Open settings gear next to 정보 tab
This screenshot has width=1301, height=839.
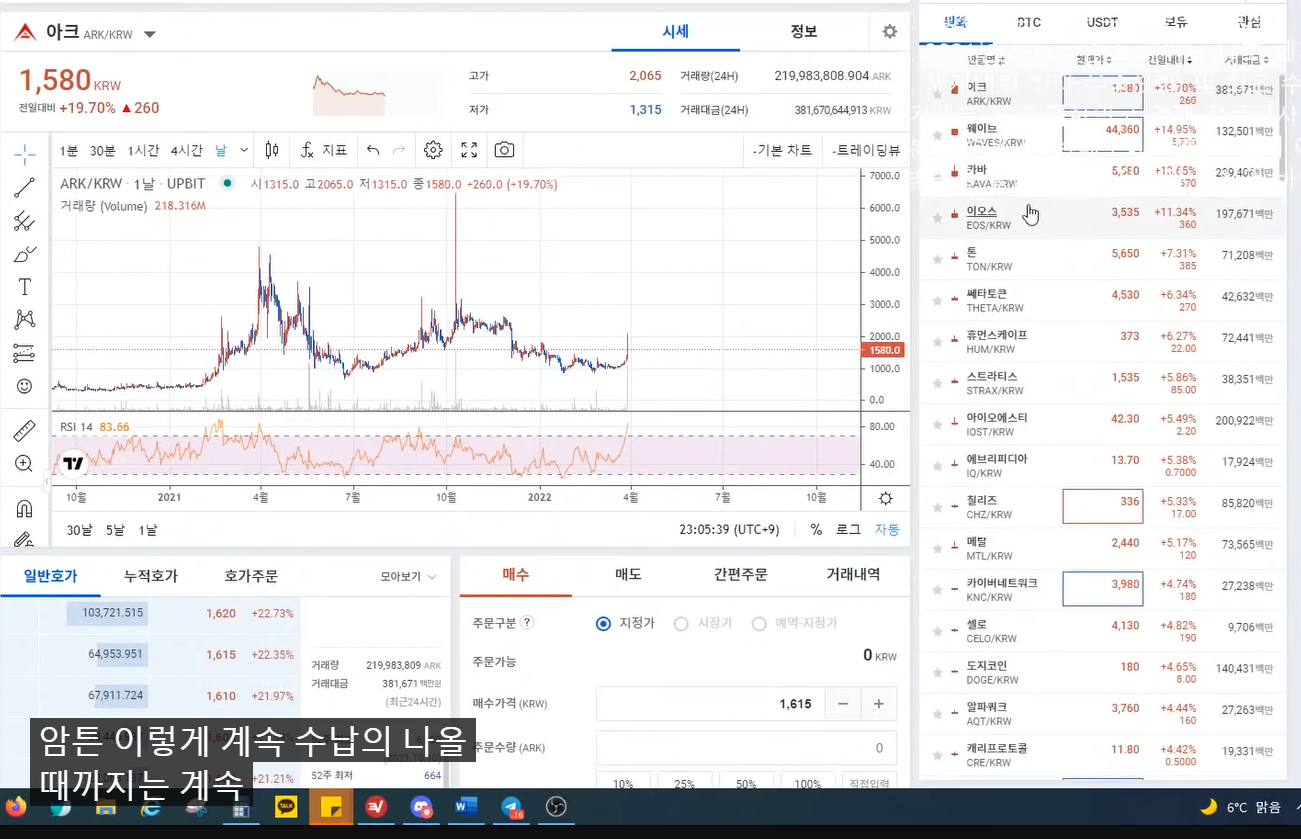(890, 31)
